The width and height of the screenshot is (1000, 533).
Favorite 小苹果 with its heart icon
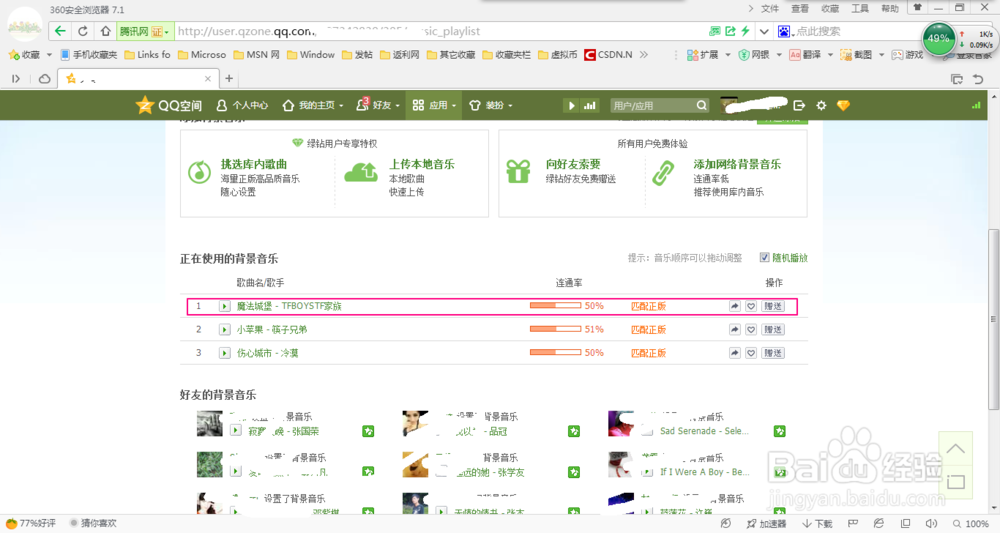(751, 330)
